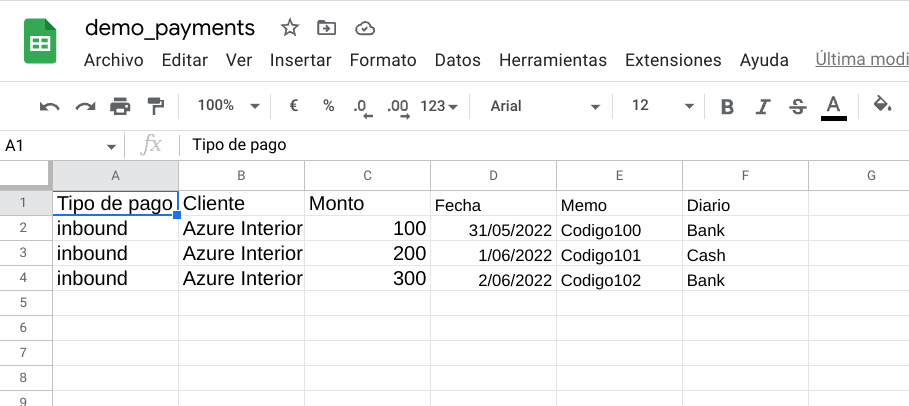Open the Formato menu

pos(383,60)
